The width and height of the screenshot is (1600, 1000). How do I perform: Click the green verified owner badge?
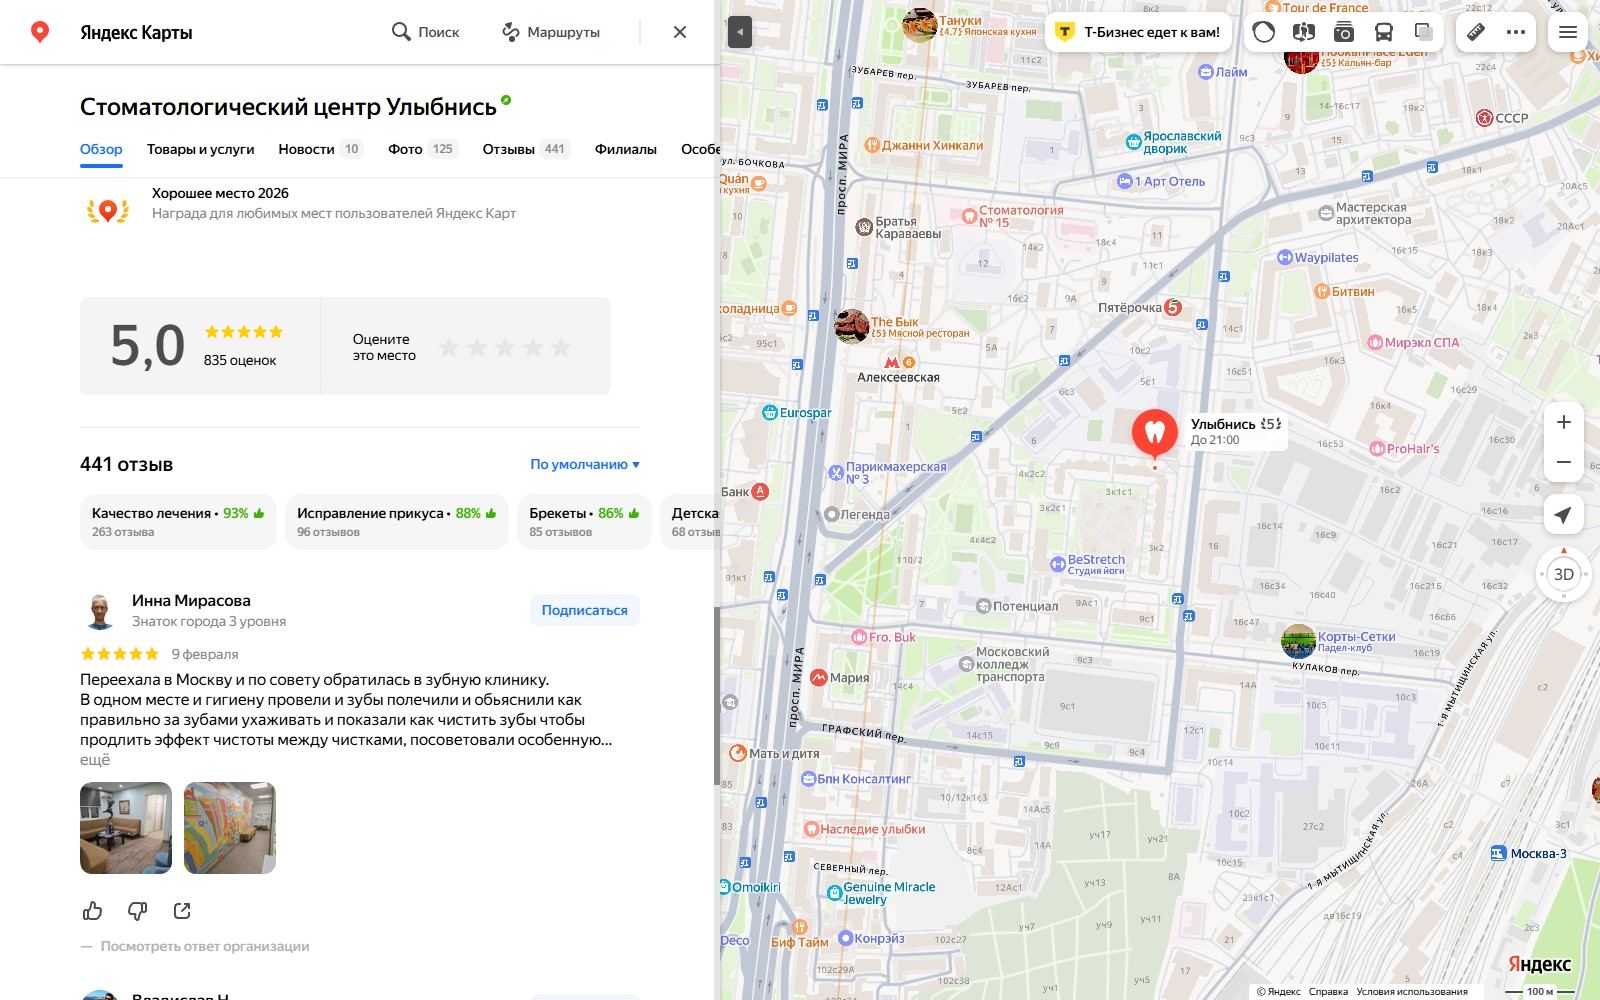click(x=506, y=100)
